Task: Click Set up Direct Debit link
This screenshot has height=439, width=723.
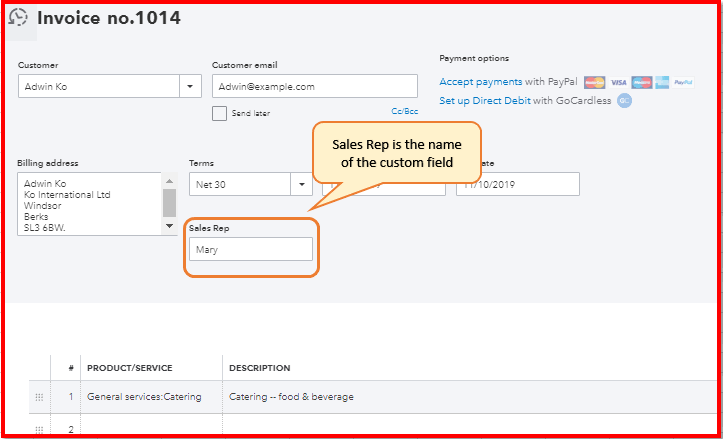Action: point(485,101)
